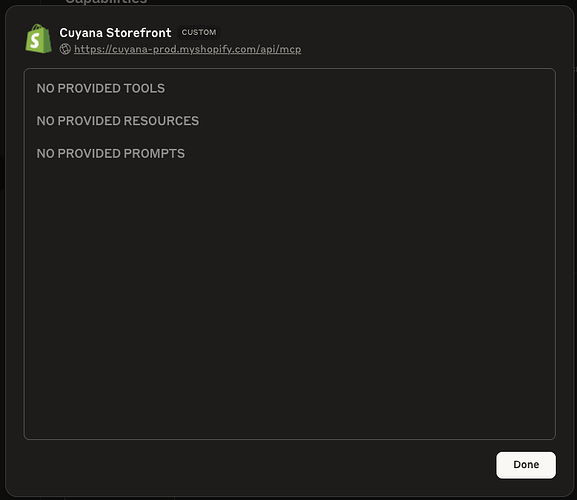Close the dialog with the Done button
This screenshot has width=577, height=500.
(526, 465)
